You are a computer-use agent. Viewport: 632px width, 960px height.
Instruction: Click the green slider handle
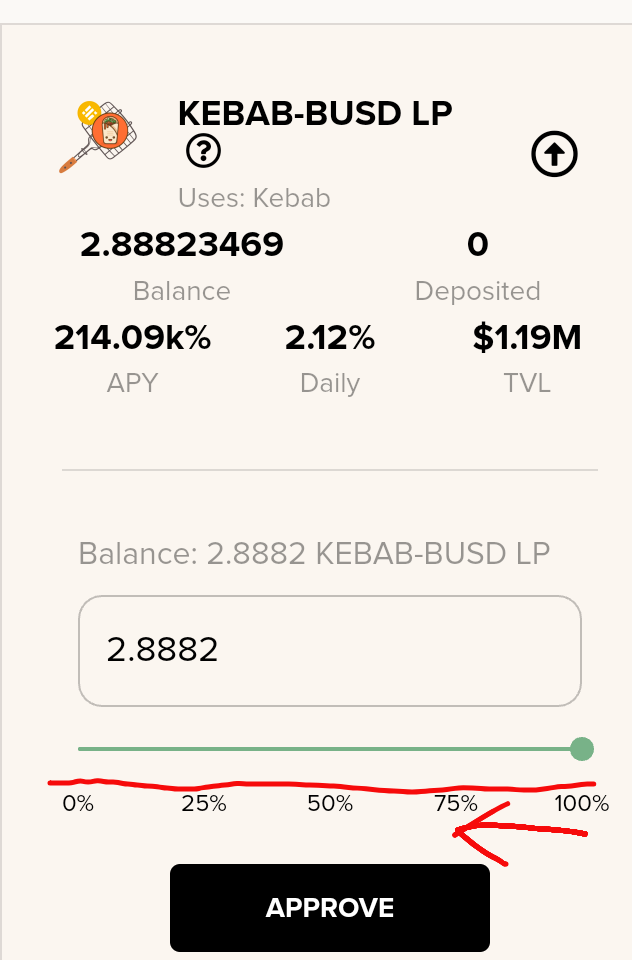pyautogui.click(x=582, y=749)
